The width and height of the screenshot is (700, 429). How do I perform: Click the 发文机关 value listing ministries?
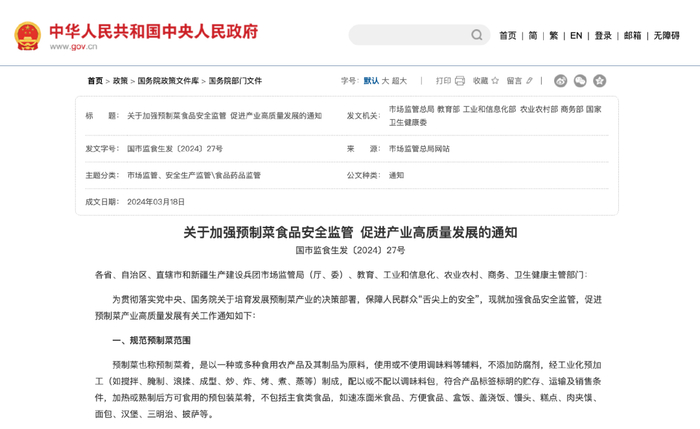[x=495, y=116]
